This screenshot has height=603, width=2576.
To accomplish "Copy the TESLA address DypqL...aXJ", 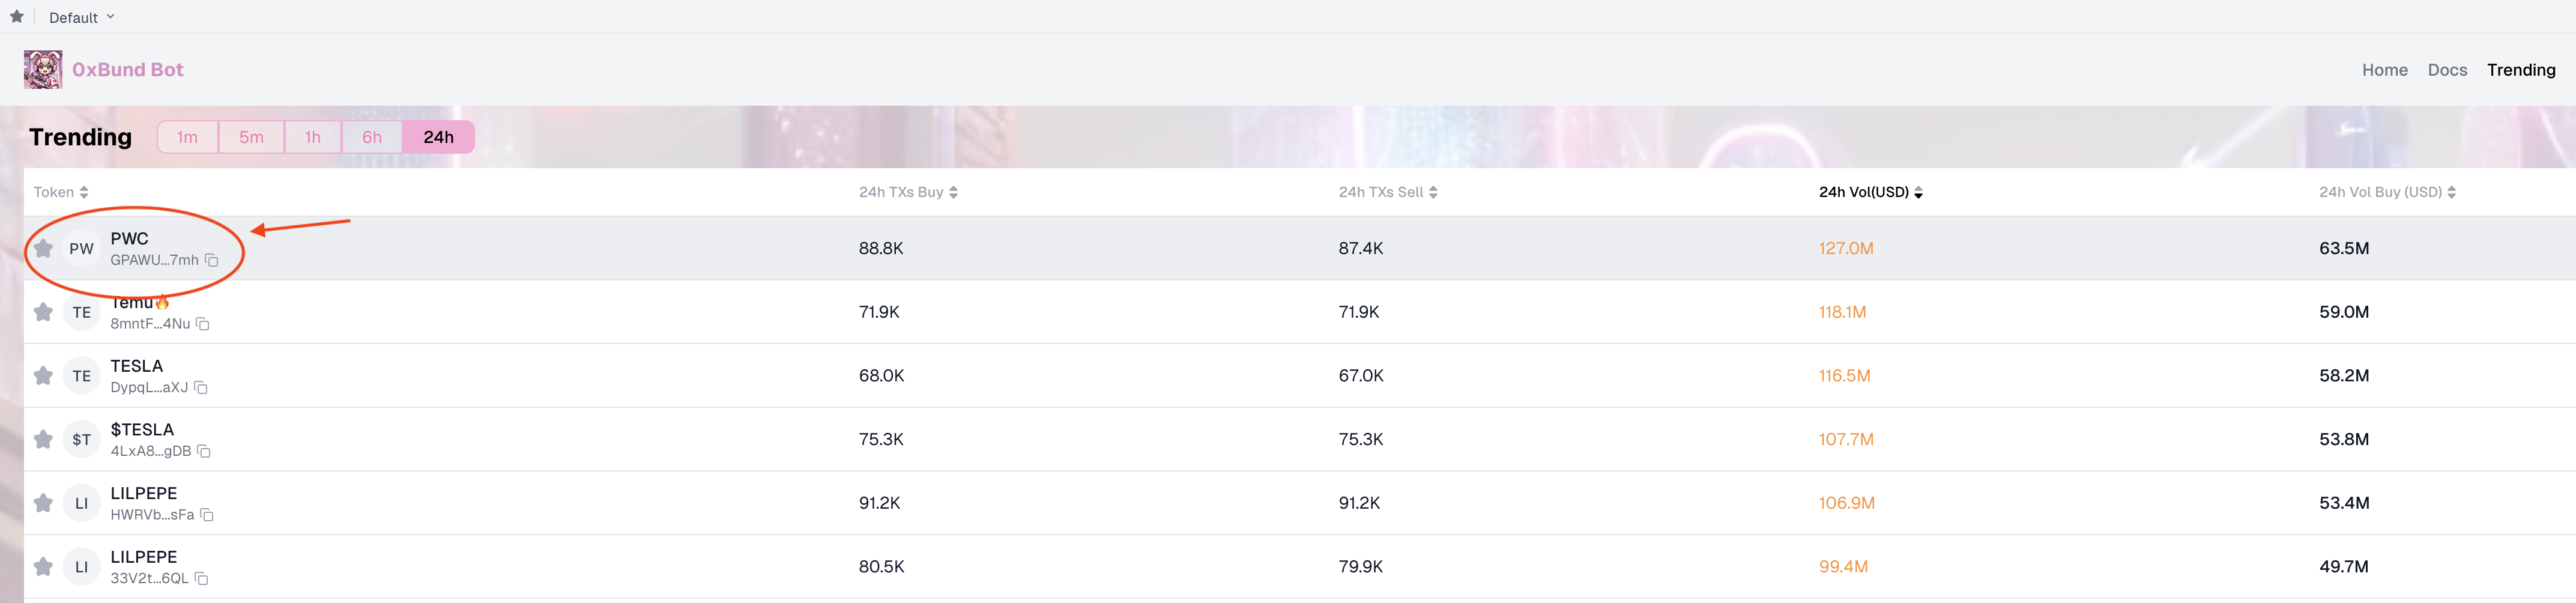I will pos(201,388).
